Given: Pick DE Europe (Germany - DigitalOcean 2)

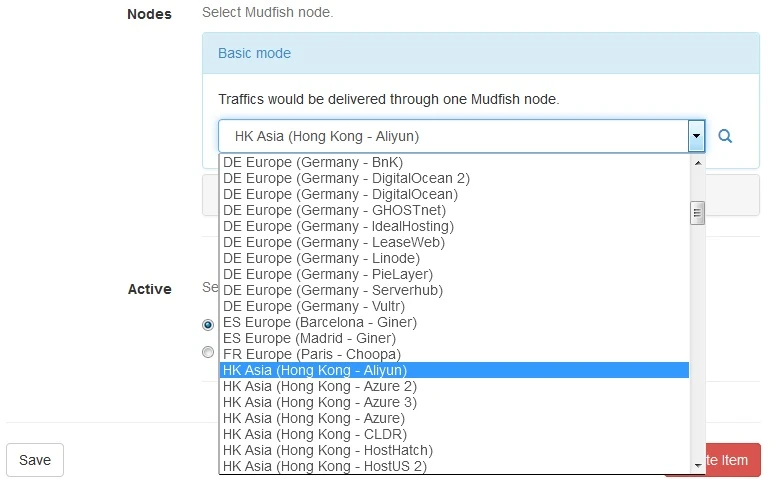Looking at the screenshot, I should (346, 178).
